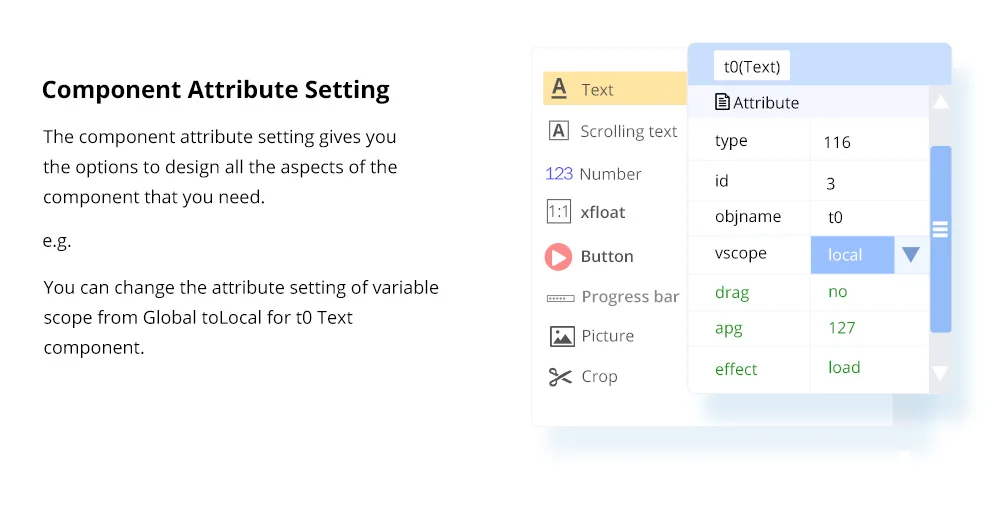Select the Progress bar component icon

tap(559, 298)
